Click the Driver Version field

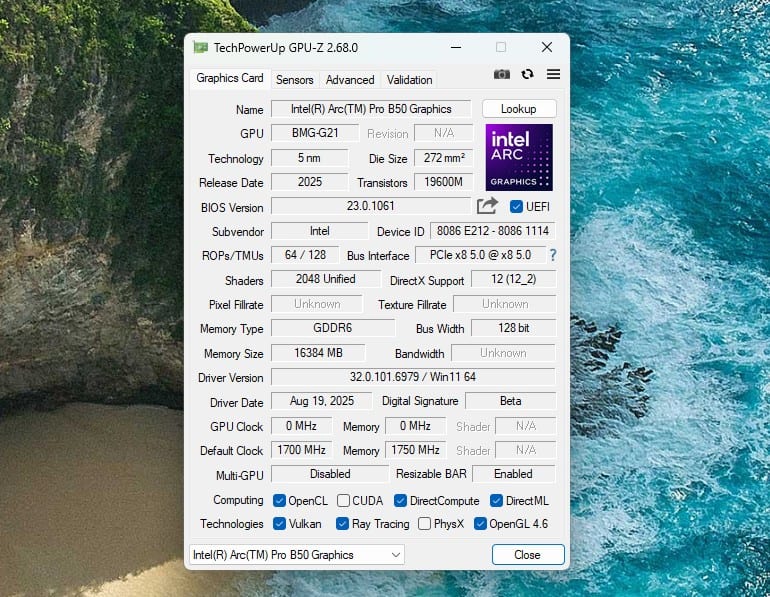click(x=413, y=377)
